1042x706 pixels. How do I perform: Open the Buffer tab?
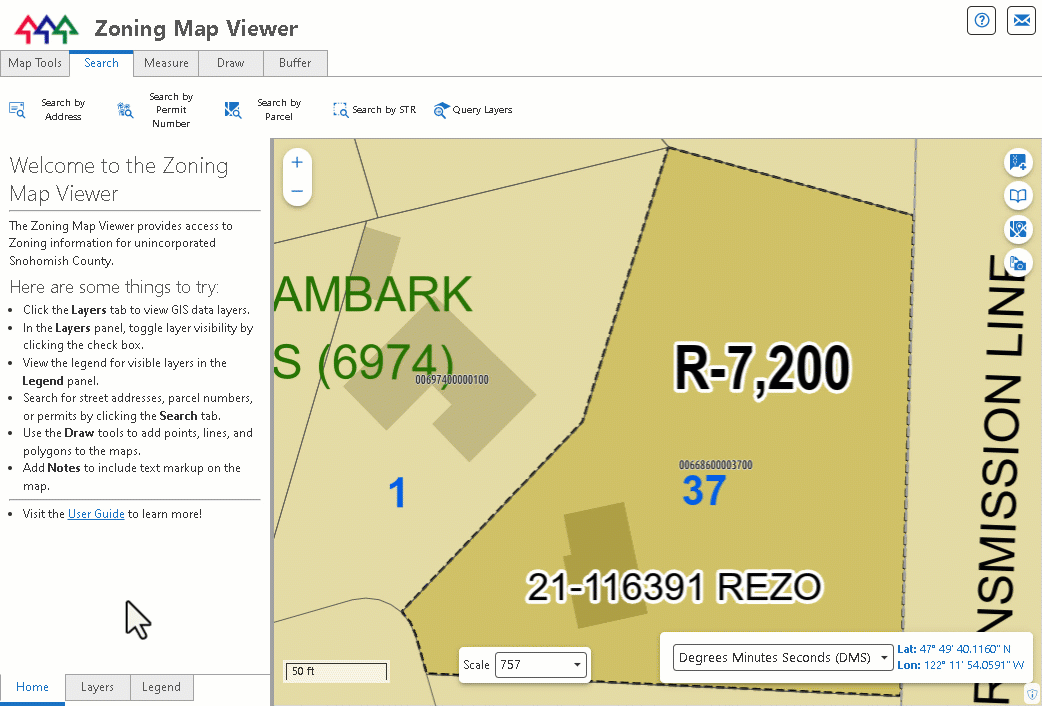(x=295, y=63)
